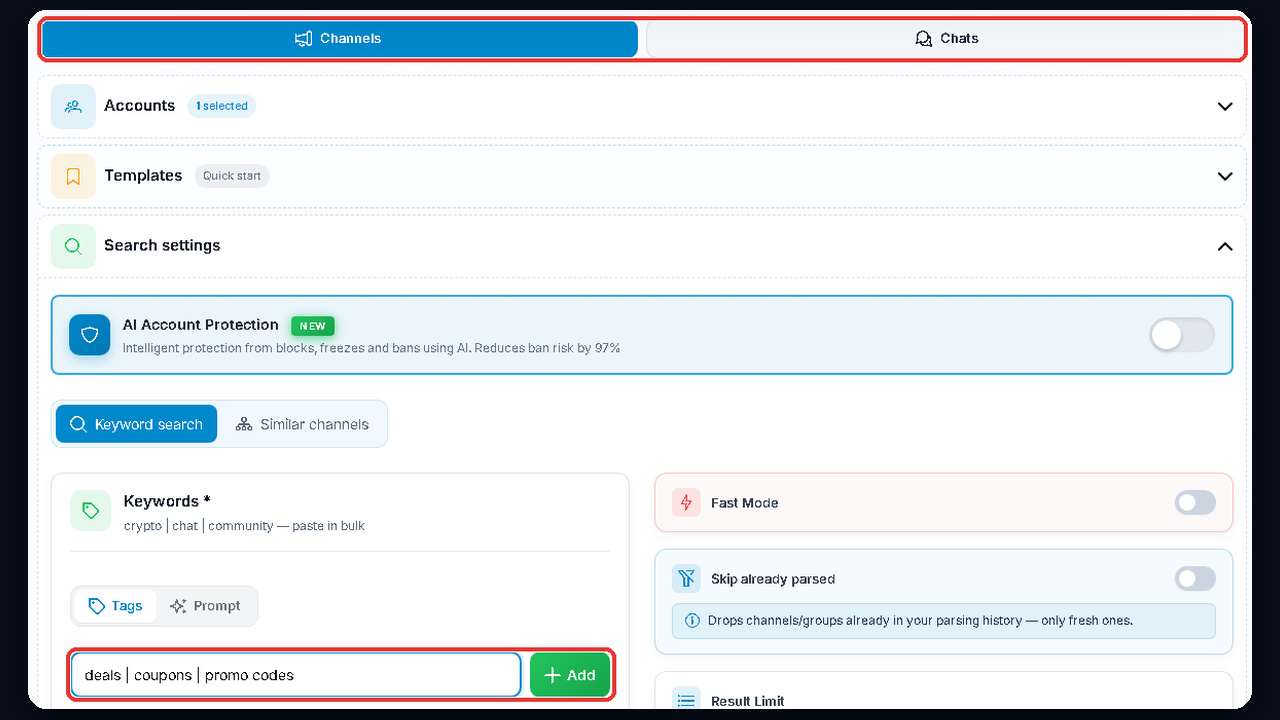Image resolution: width=1280 pixels, height=720 pixels.
Task: Click the Accounts section title
Action: point(140,106)
